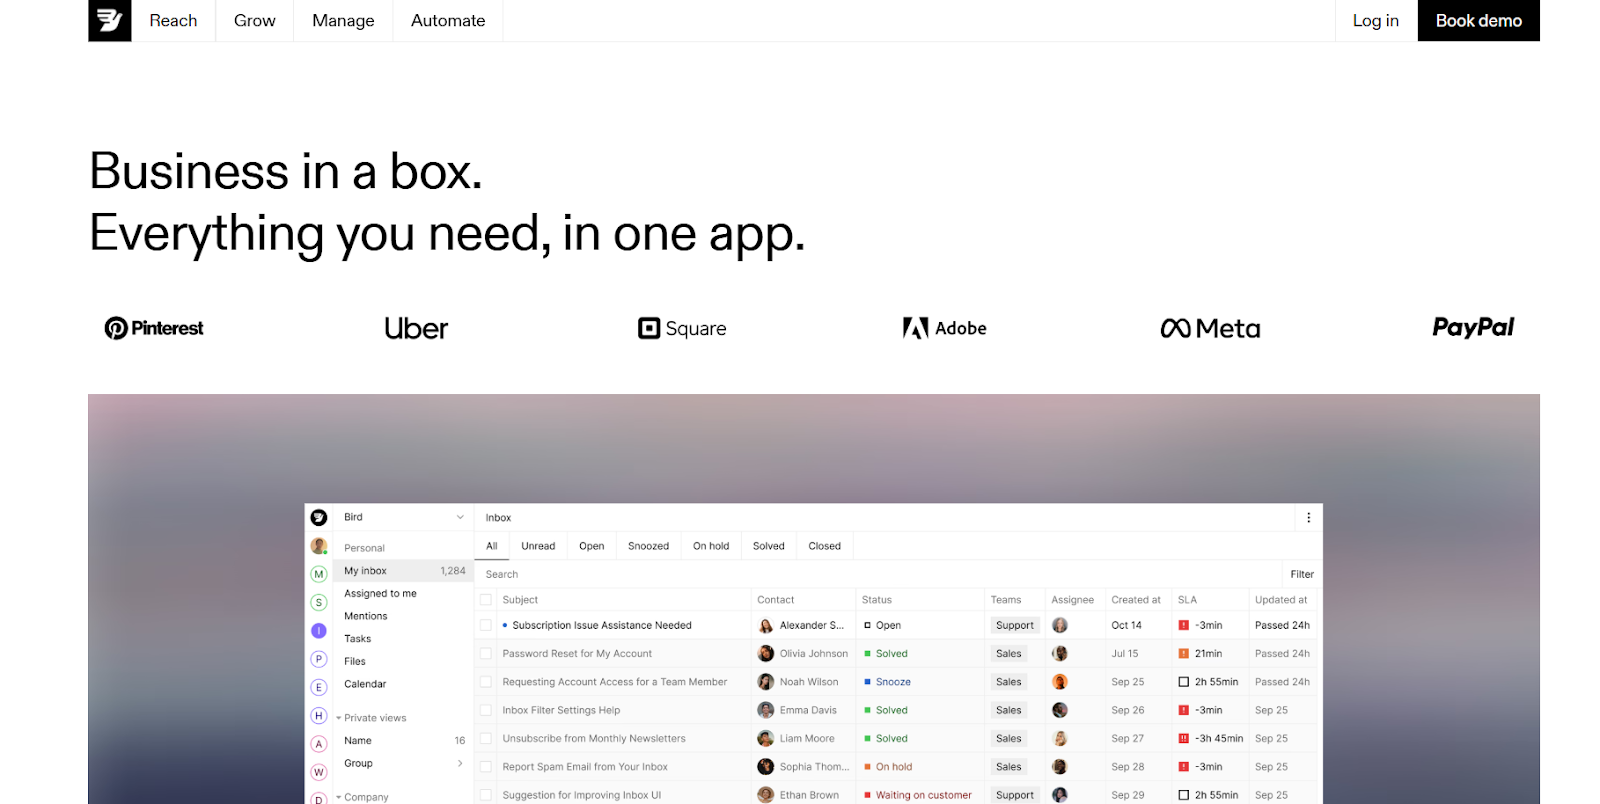This screenshot has width=1600, height=804.
Task: Open the Reach menu in top navigation
Action: pos(173,20)
